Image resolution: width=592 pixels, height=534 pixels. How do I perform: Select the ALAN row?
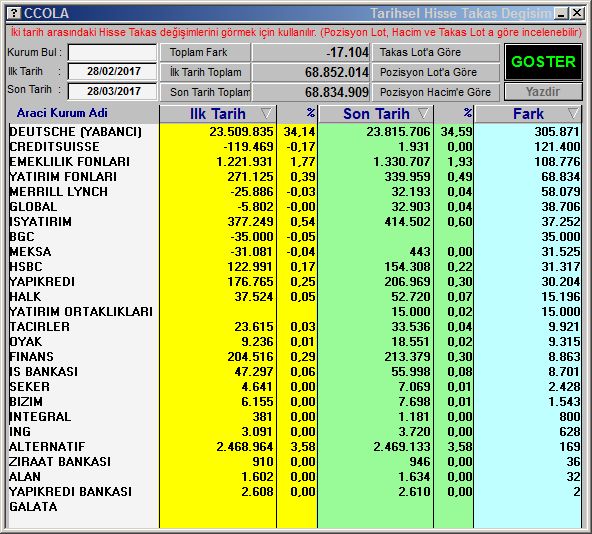point(294,477)
